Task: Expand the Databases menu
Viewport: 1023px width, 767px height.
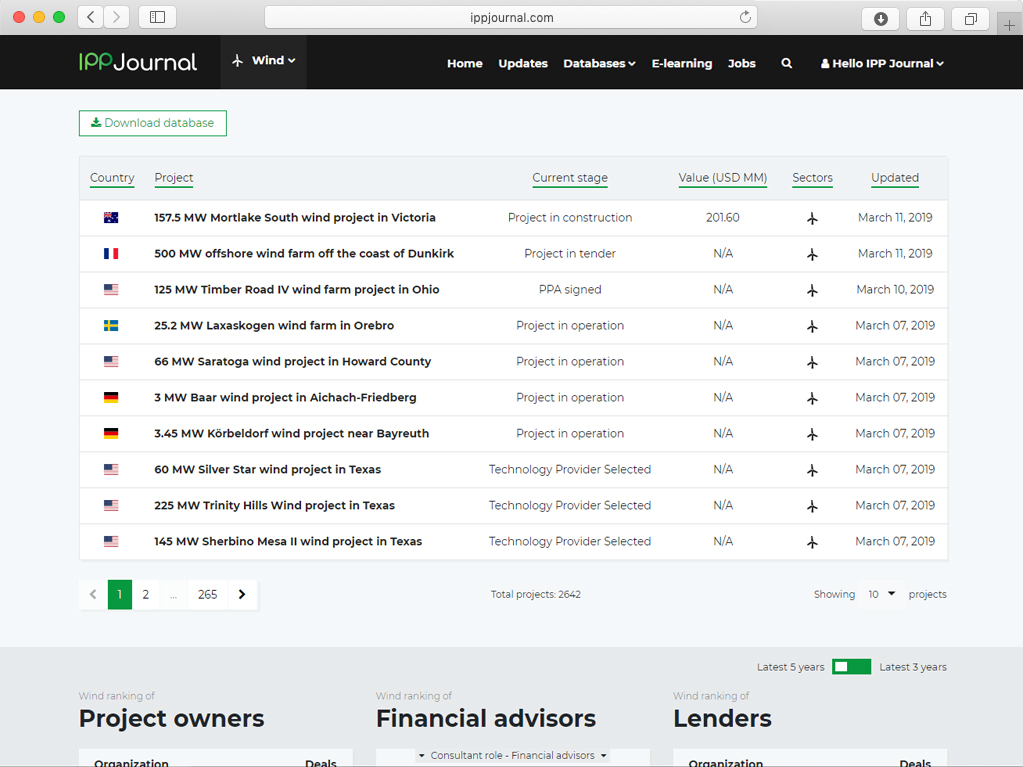Action: pos(599,63)
